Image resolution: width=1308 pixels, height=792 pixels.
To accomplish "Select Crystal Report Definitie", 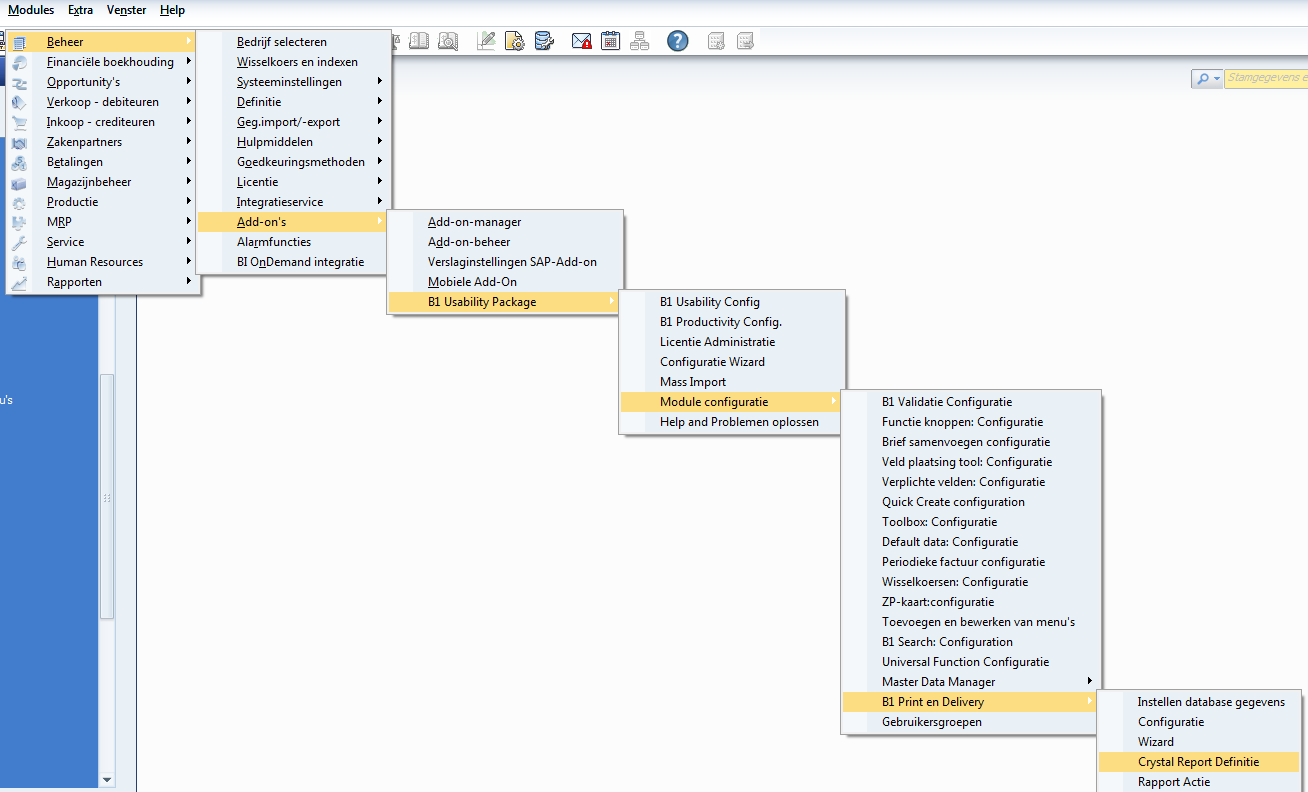I will [1198, 762].
